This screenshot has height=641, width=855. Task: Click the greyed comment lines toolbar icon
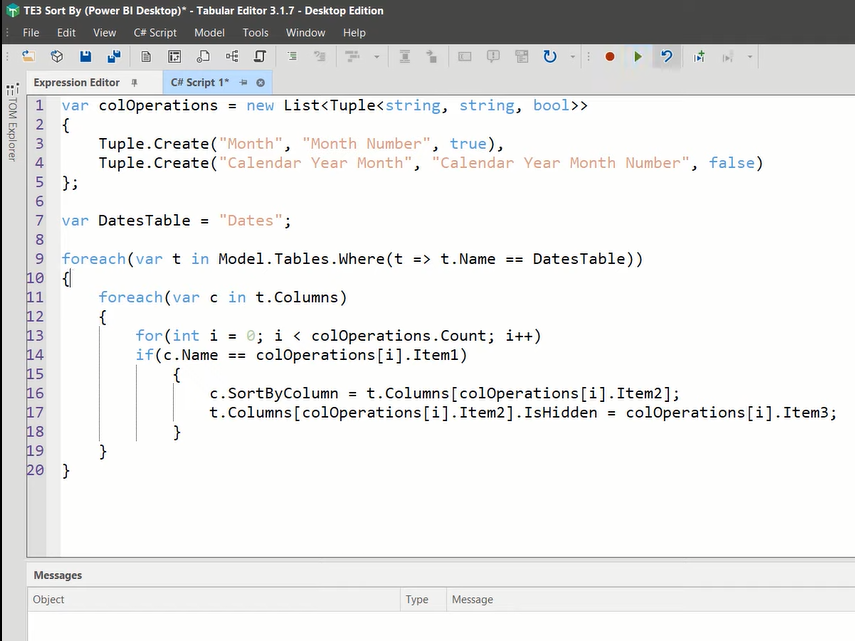click(x=320, y=57)
